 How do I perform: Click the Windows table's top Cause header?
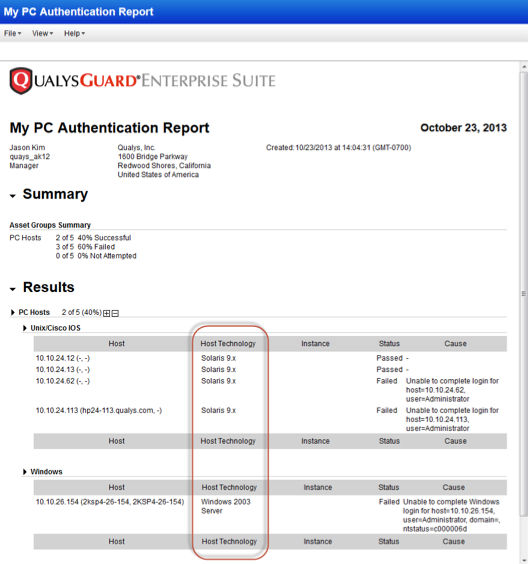pos(454,487)
